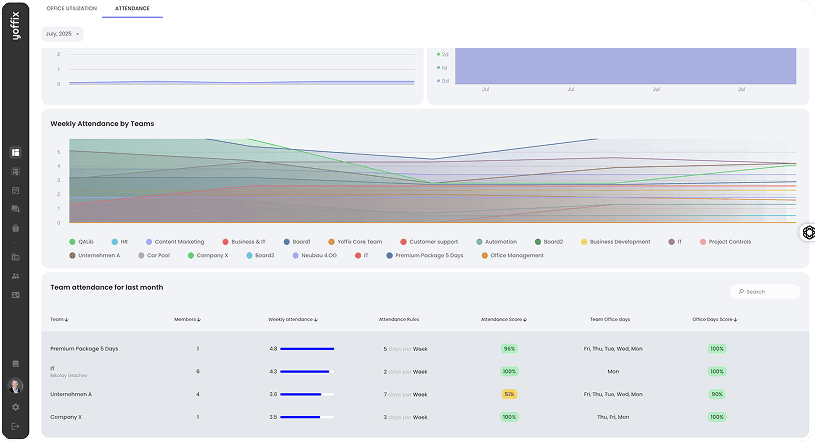
Task: Open Unternehmen A team row name
Action: [71, 395]
